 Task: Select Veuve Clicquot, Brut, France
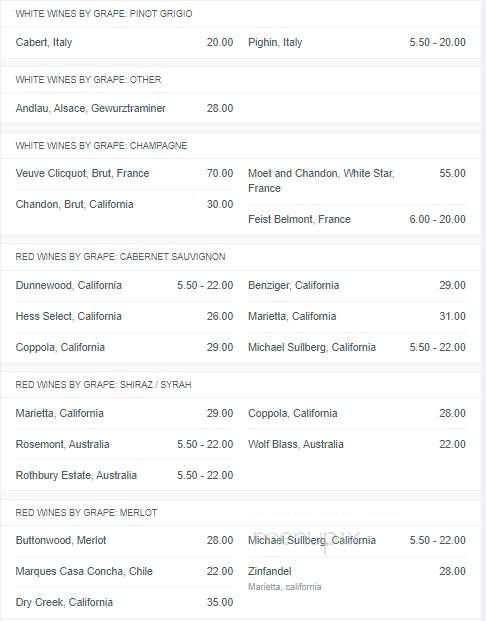tap(124, 173)
